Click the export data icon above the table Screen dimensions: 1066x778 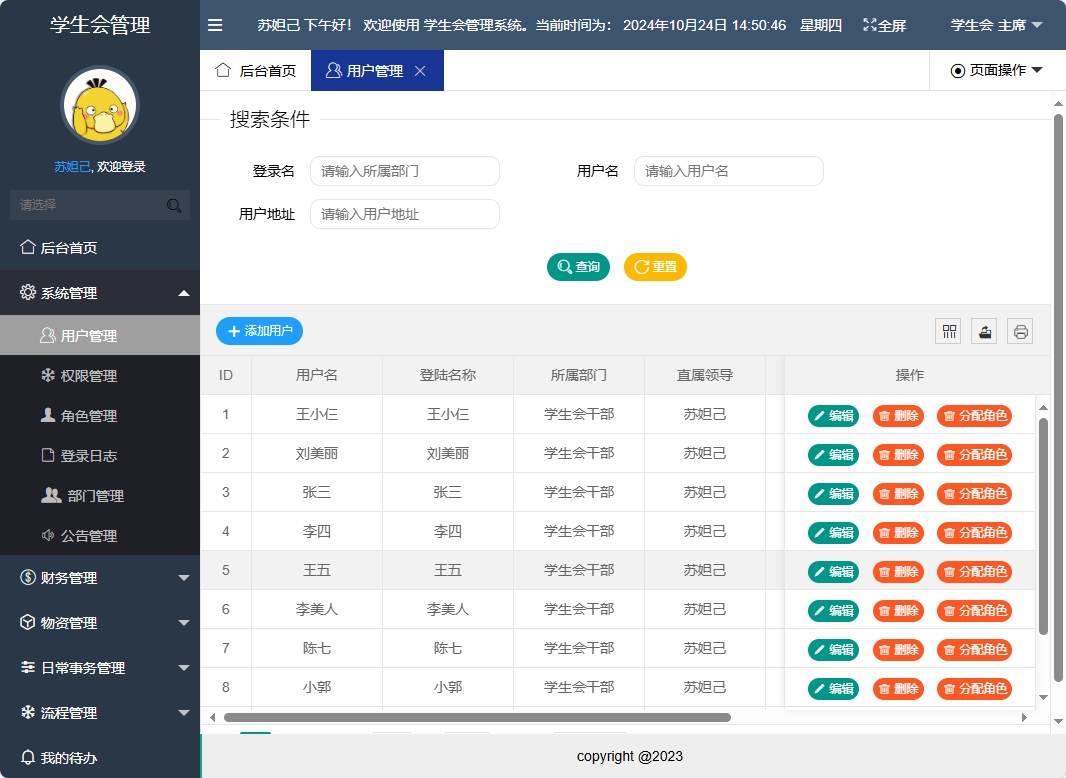pyautogui.click(x=983, y=330)
